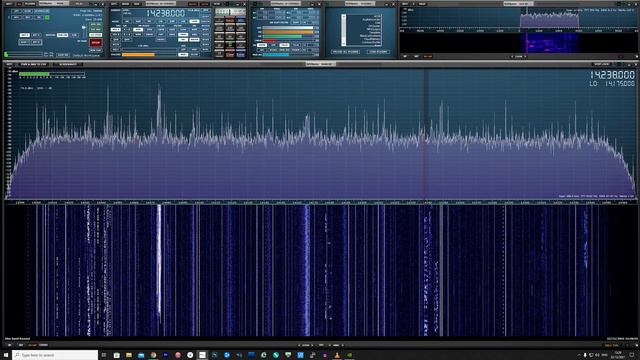The width and height of the screenshot is (640, 360).
Task: Open the Mail app from the taskbar
Action: point(141,355)
